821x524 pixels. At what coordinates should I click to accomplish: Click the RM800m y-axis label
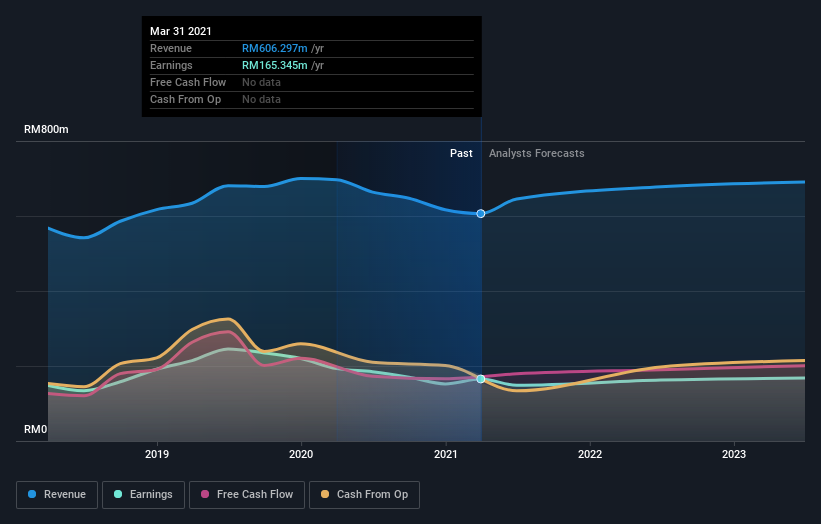(46, 129)
